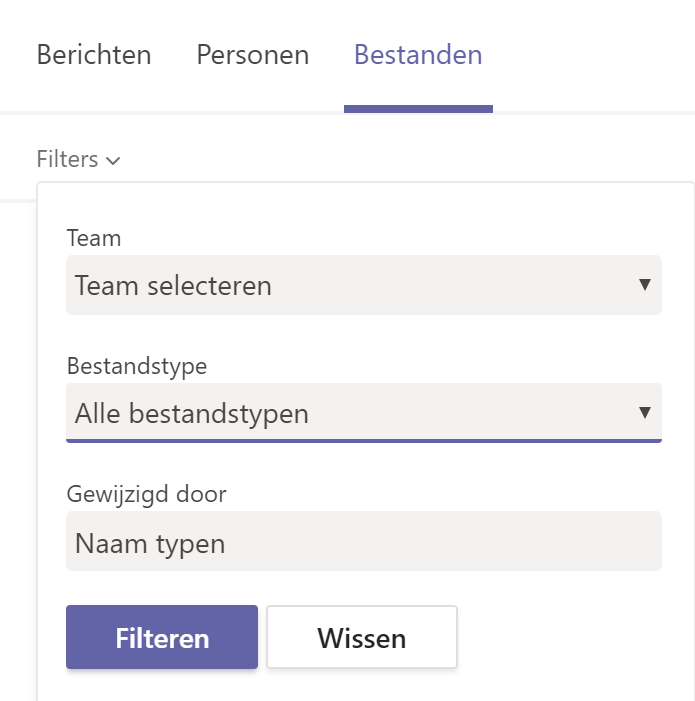Viewport: 695px width, 701px height.
Task: Click the Filters text label
Action: point(67,160)
